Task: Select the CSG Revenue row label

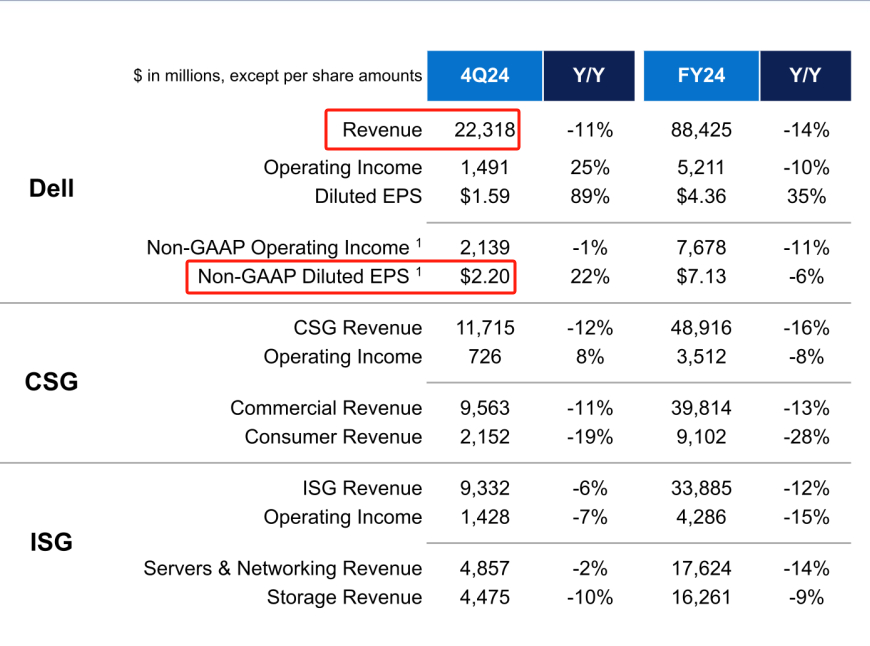Action: [x=357, y=328]
